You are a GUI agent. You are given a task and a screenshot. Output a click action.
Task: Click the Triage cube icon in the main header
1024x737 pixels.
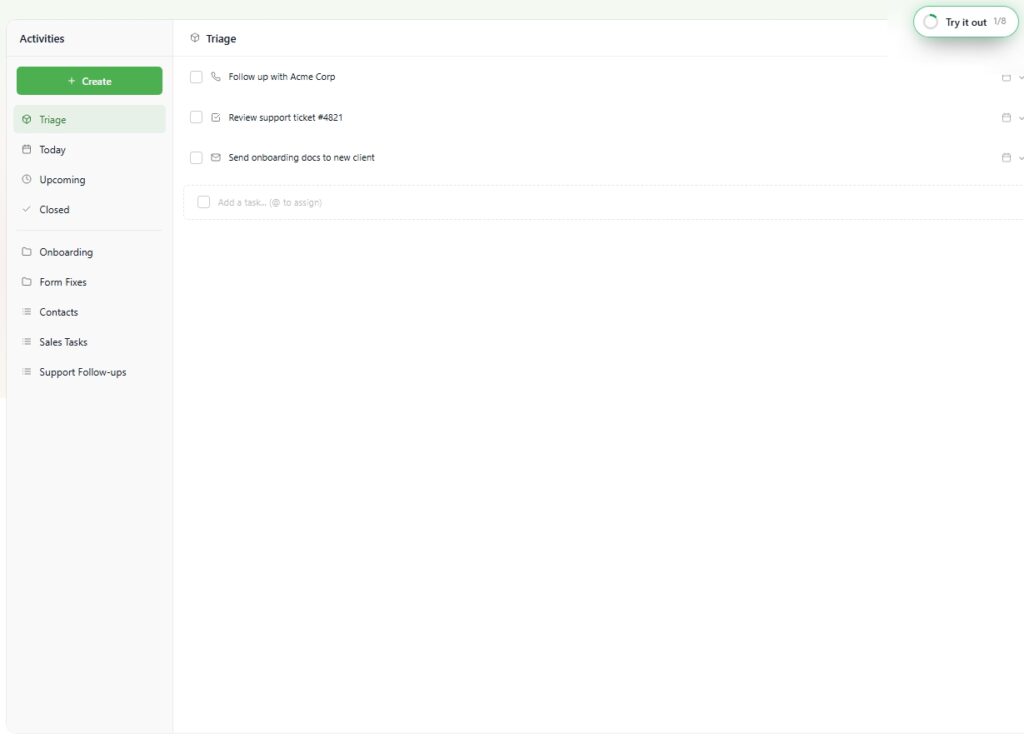tap(195, 38)
